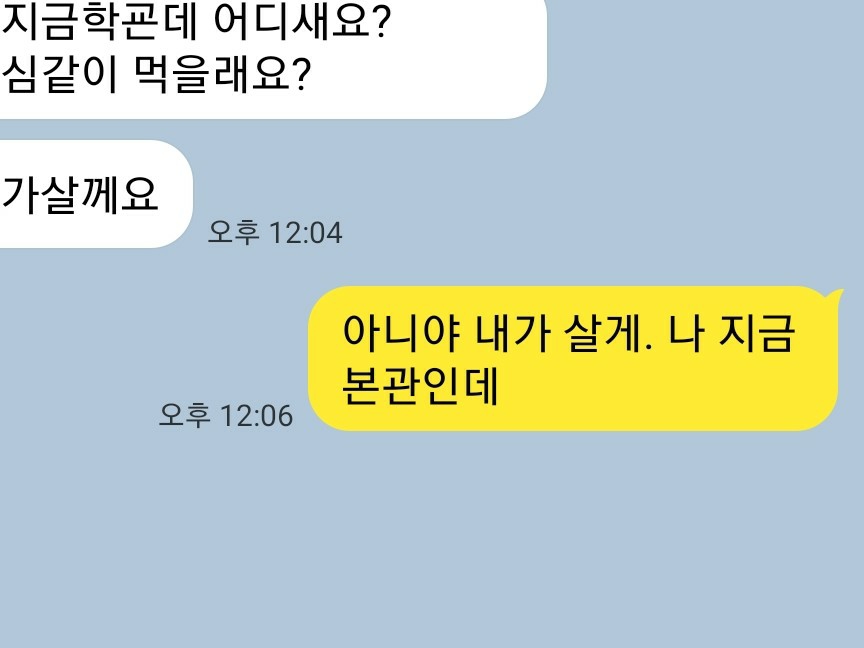Click the '오후' label before 12:04
The image size is (864, 648).
[233, 232]
